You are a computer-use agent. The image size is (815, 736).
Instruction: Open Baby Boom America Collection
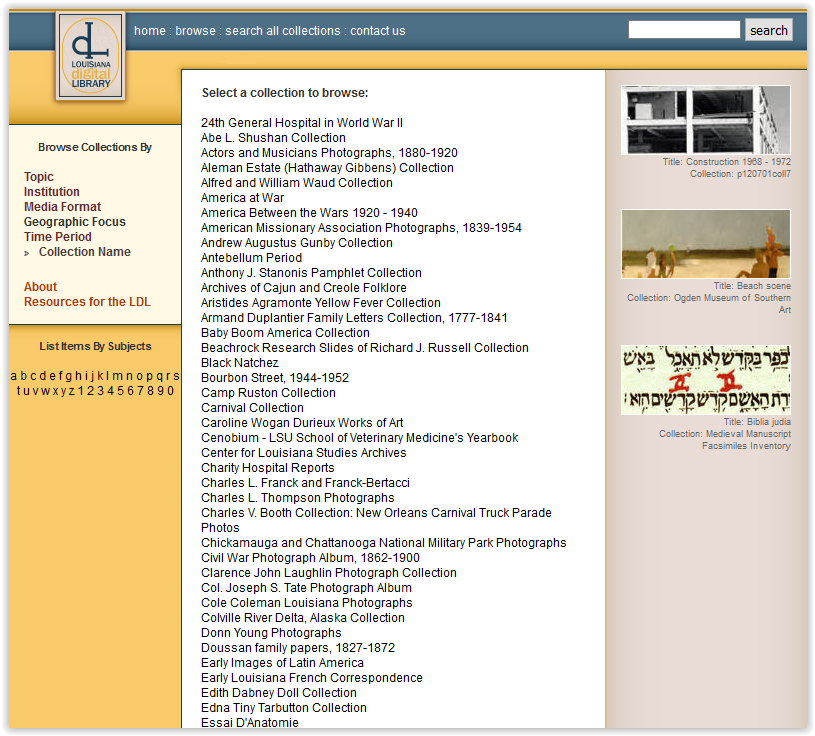(x=285, y=333)
